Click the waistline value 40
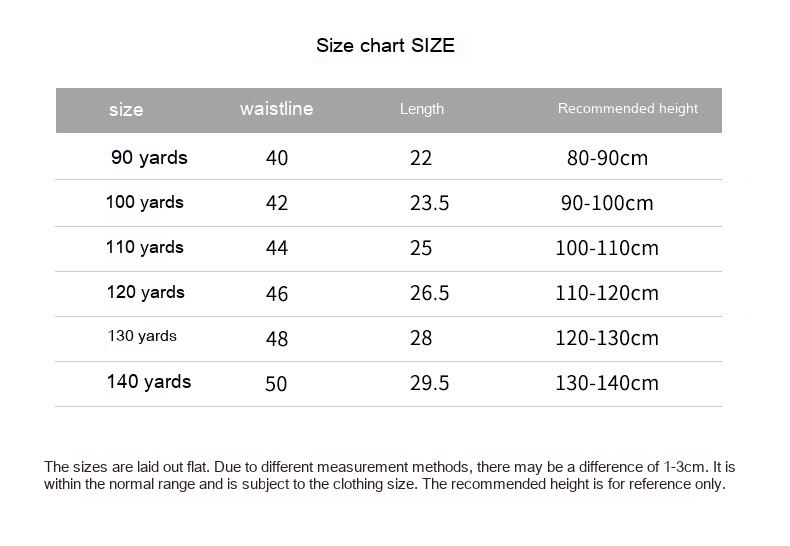 (277, 158)
